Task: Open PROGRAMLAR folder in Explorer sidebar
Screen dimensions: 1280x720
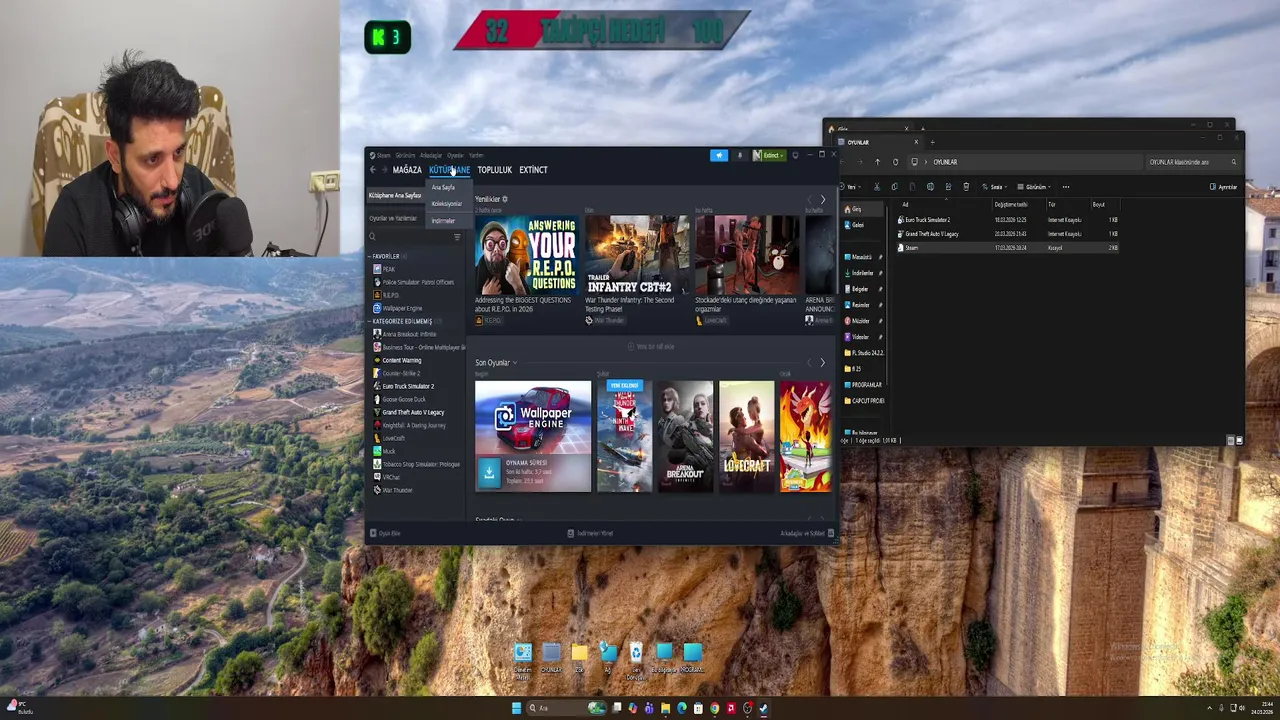Action: tap(863, 385)
